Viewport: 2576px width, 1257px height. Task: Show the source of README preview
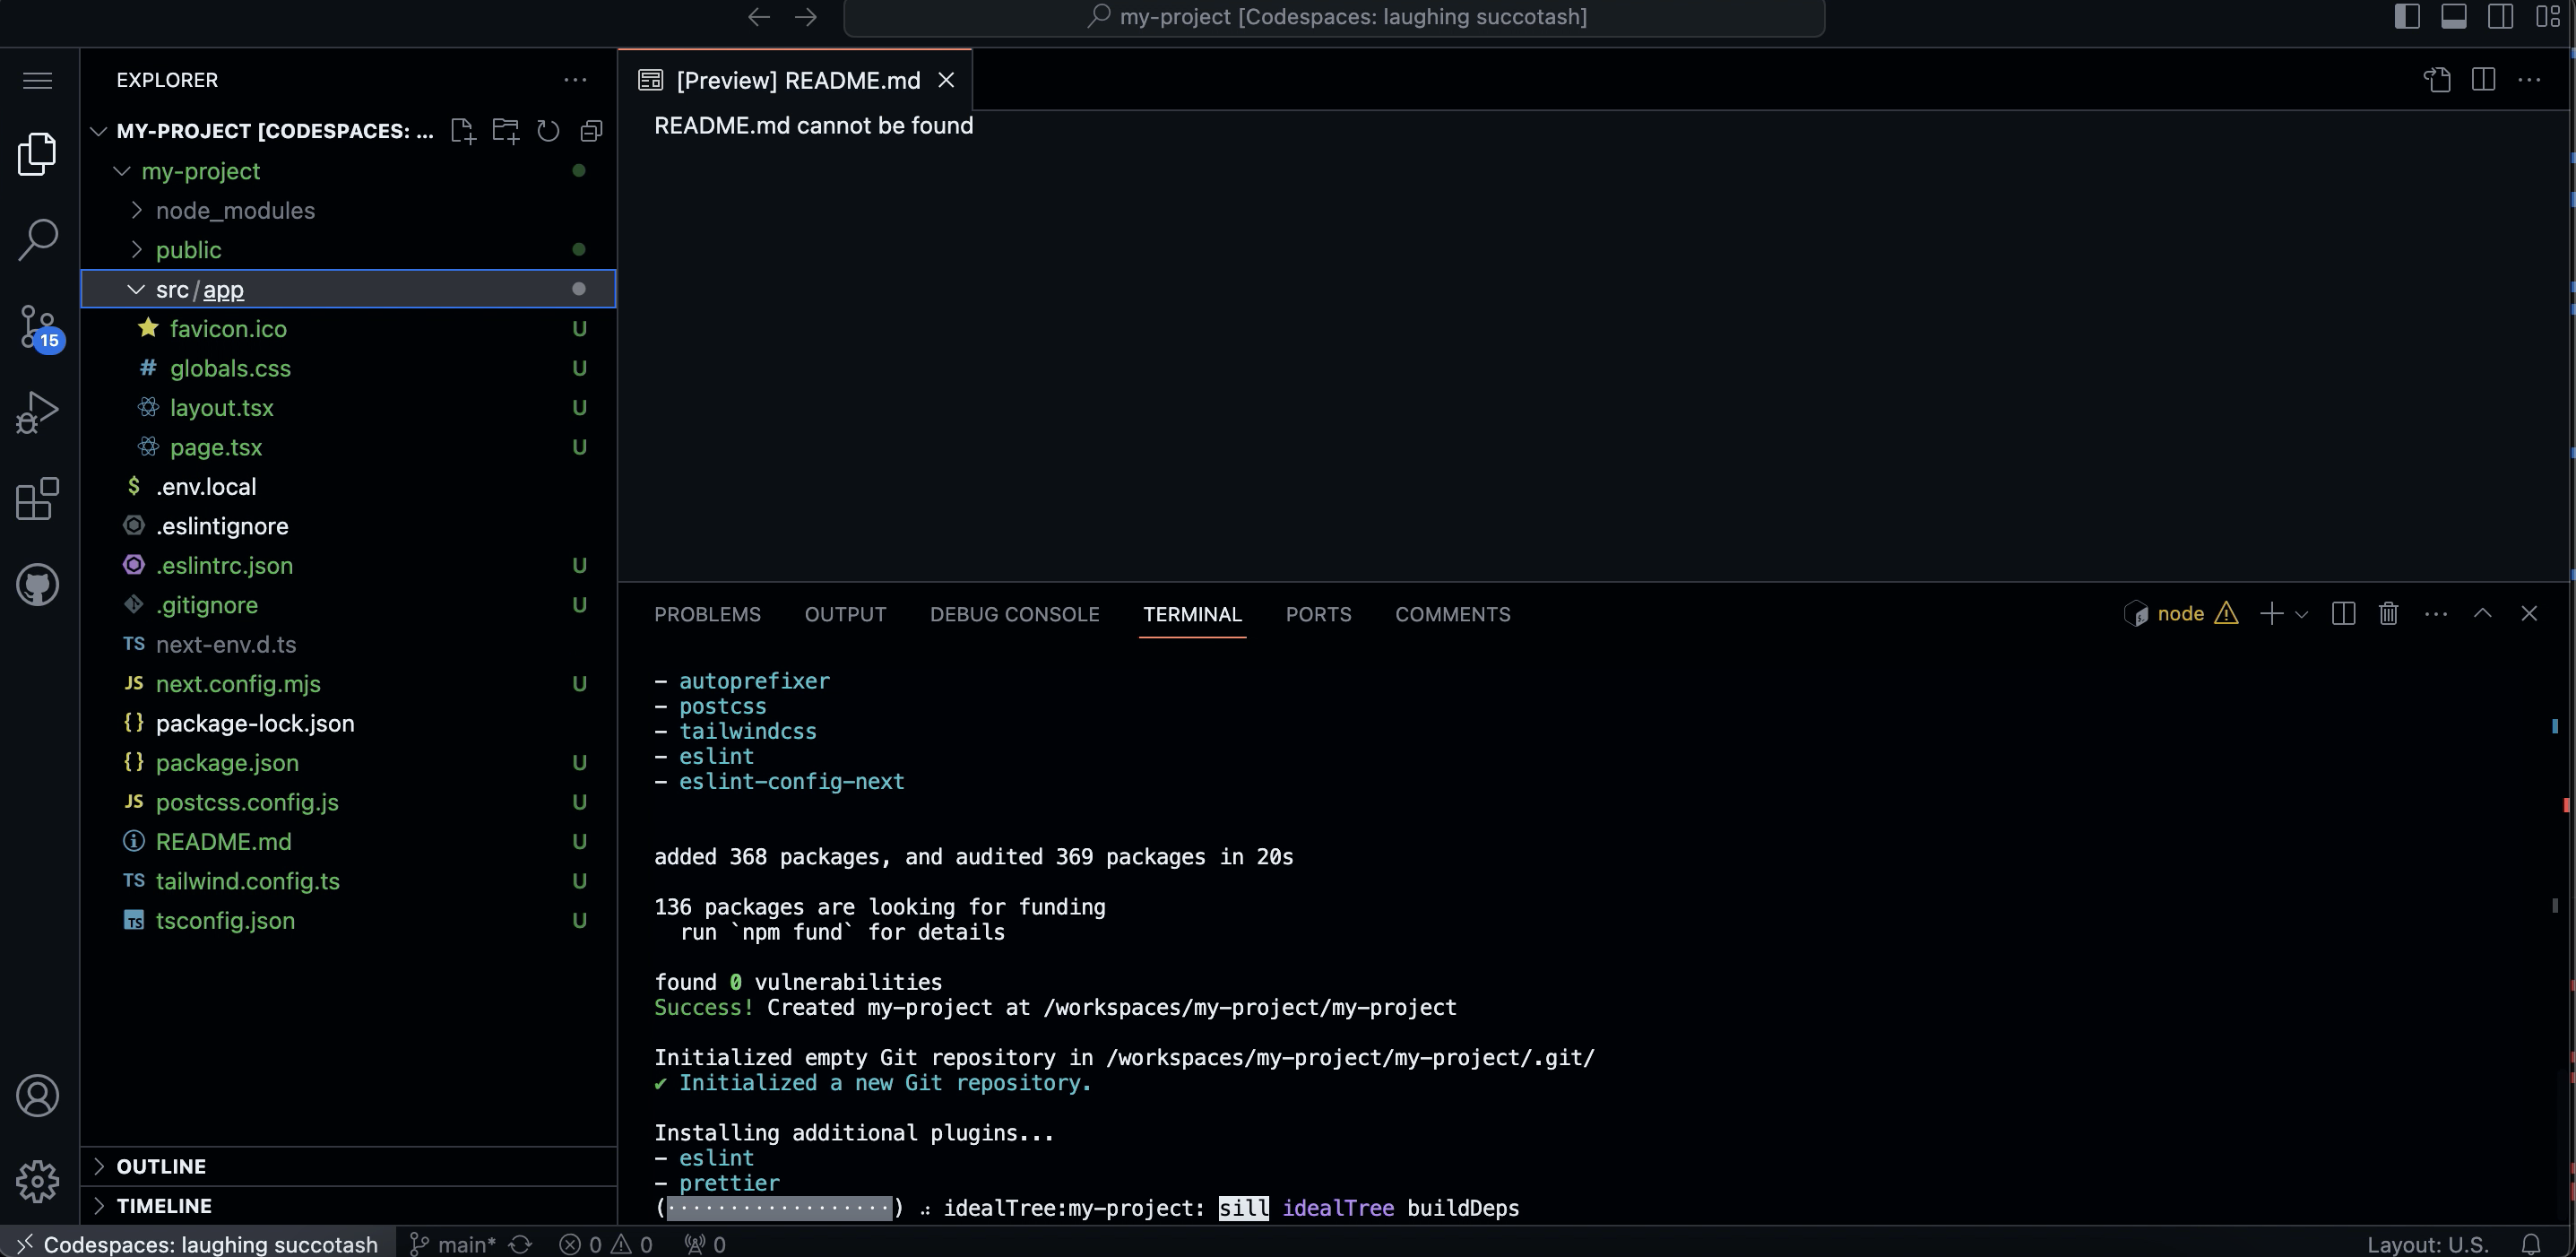[x=2437, y=80]
